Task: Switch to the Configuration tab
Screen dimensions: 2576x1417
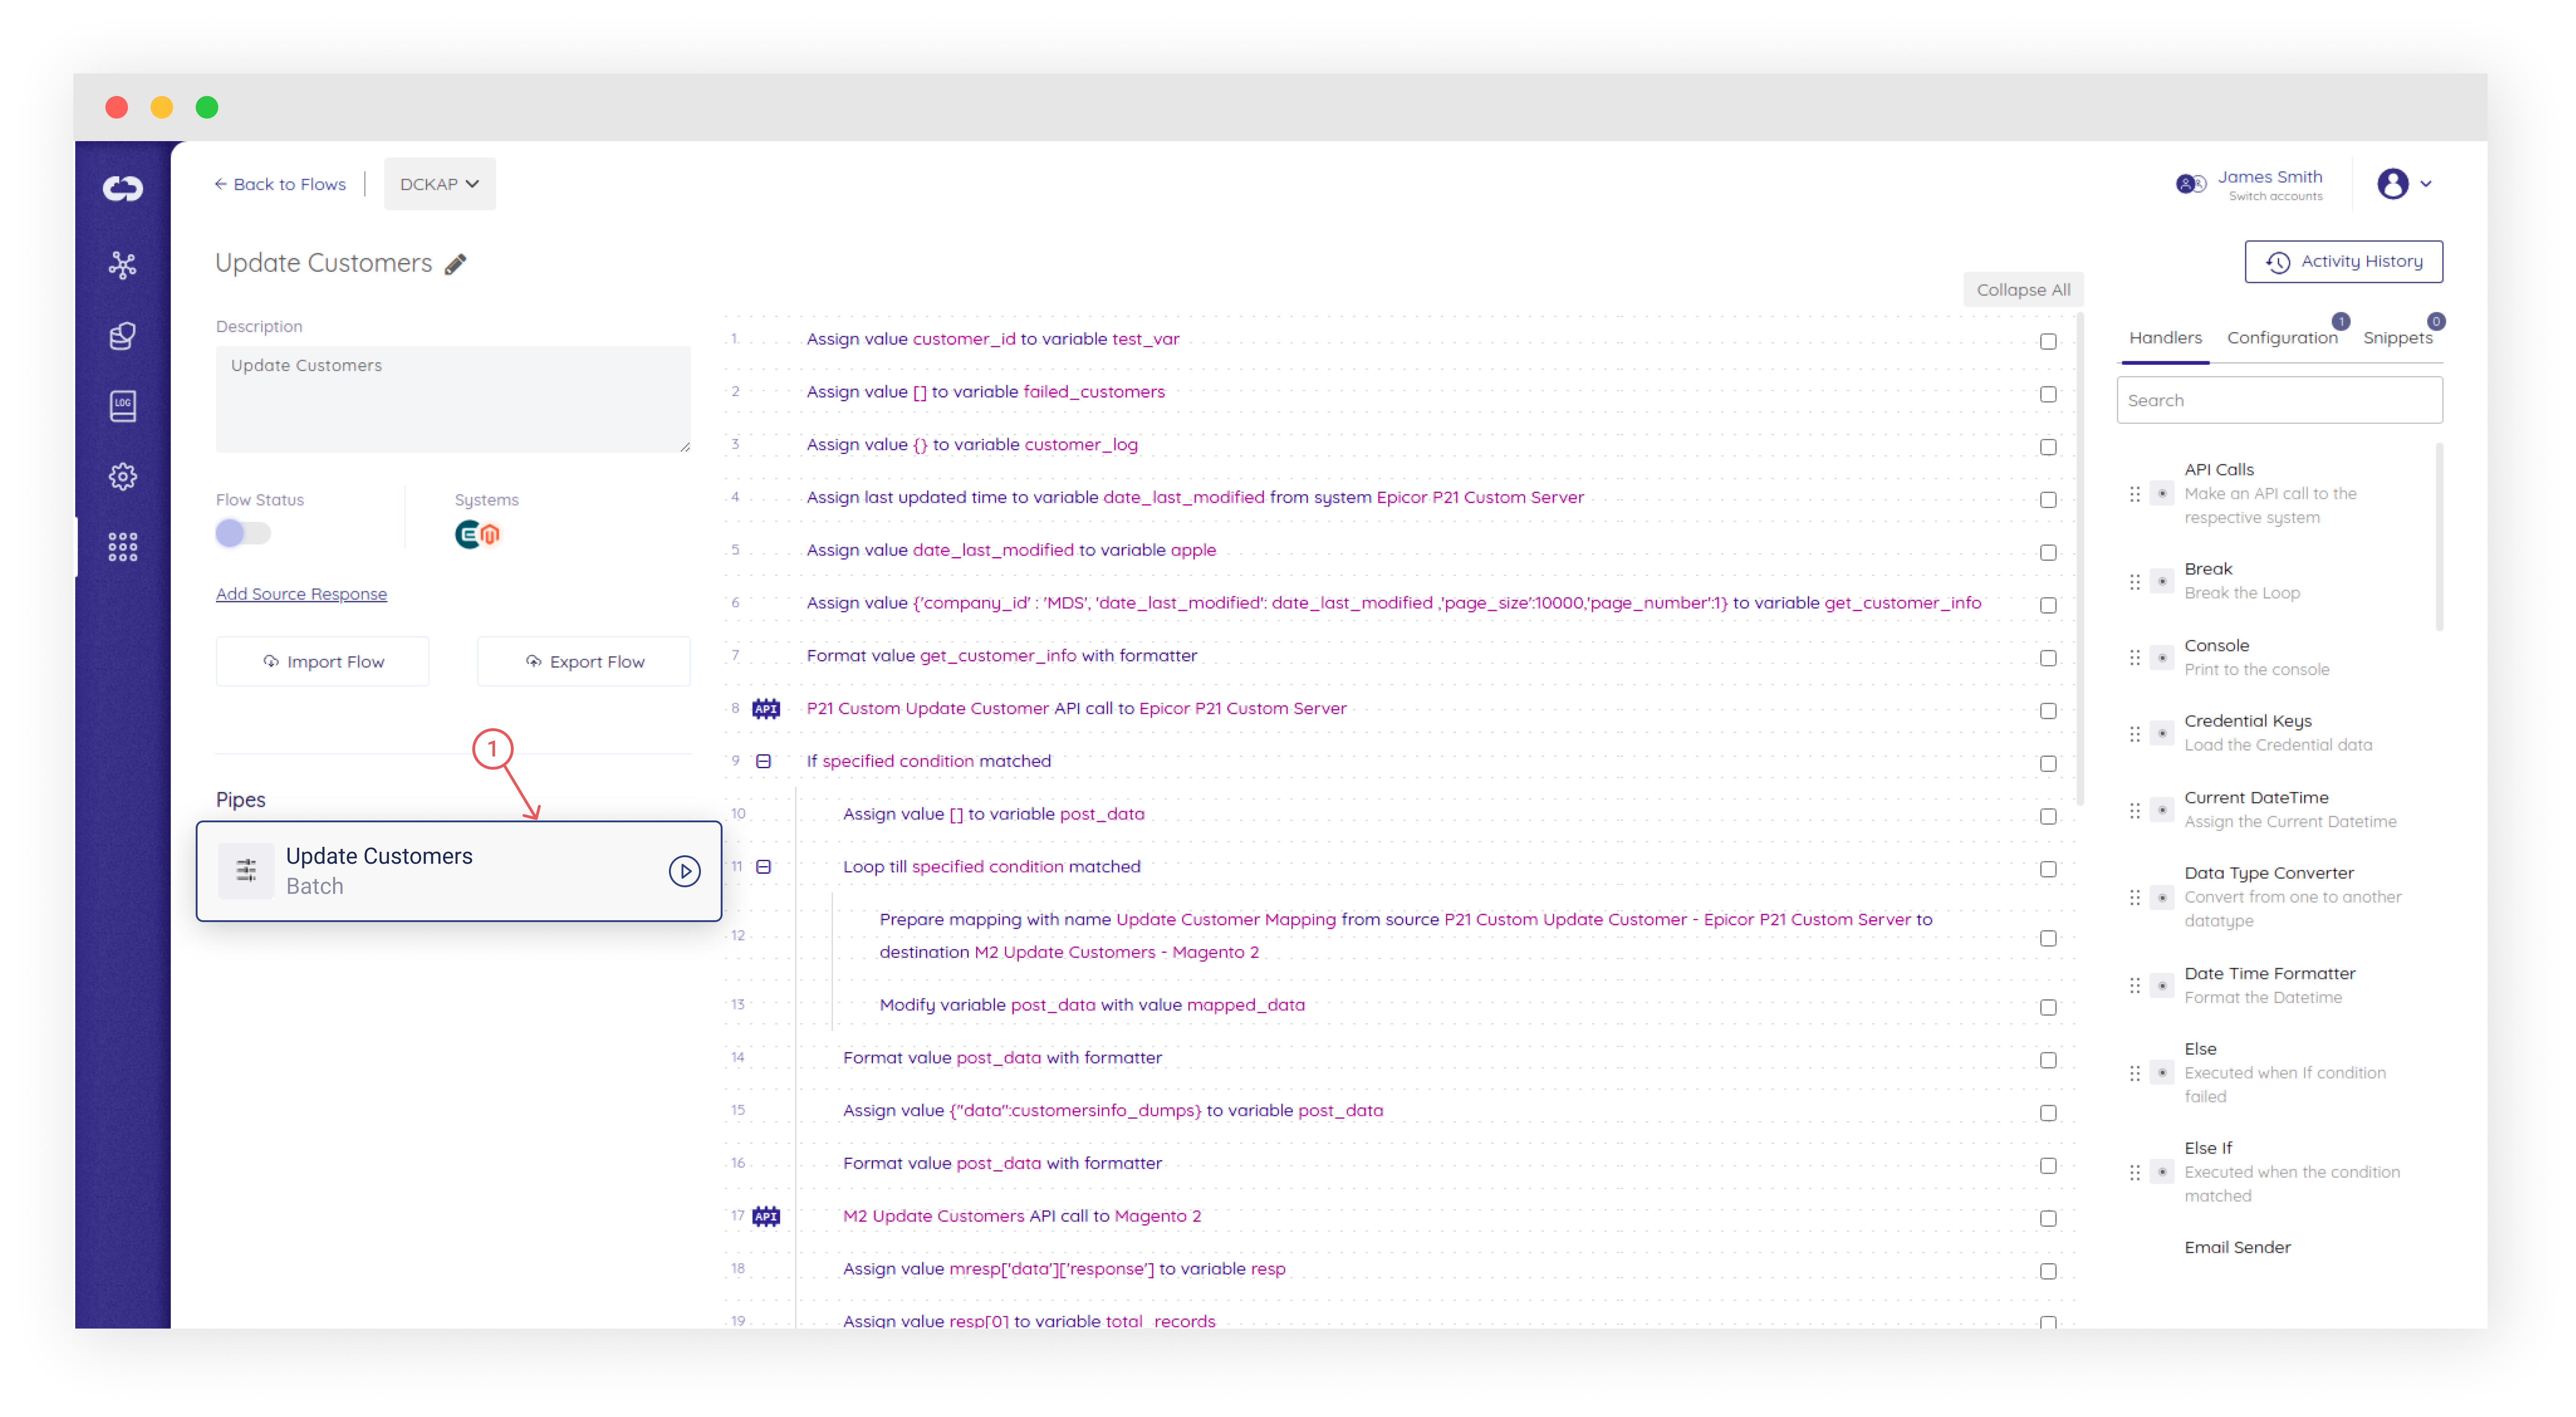Action: (x=2282, y=338)
